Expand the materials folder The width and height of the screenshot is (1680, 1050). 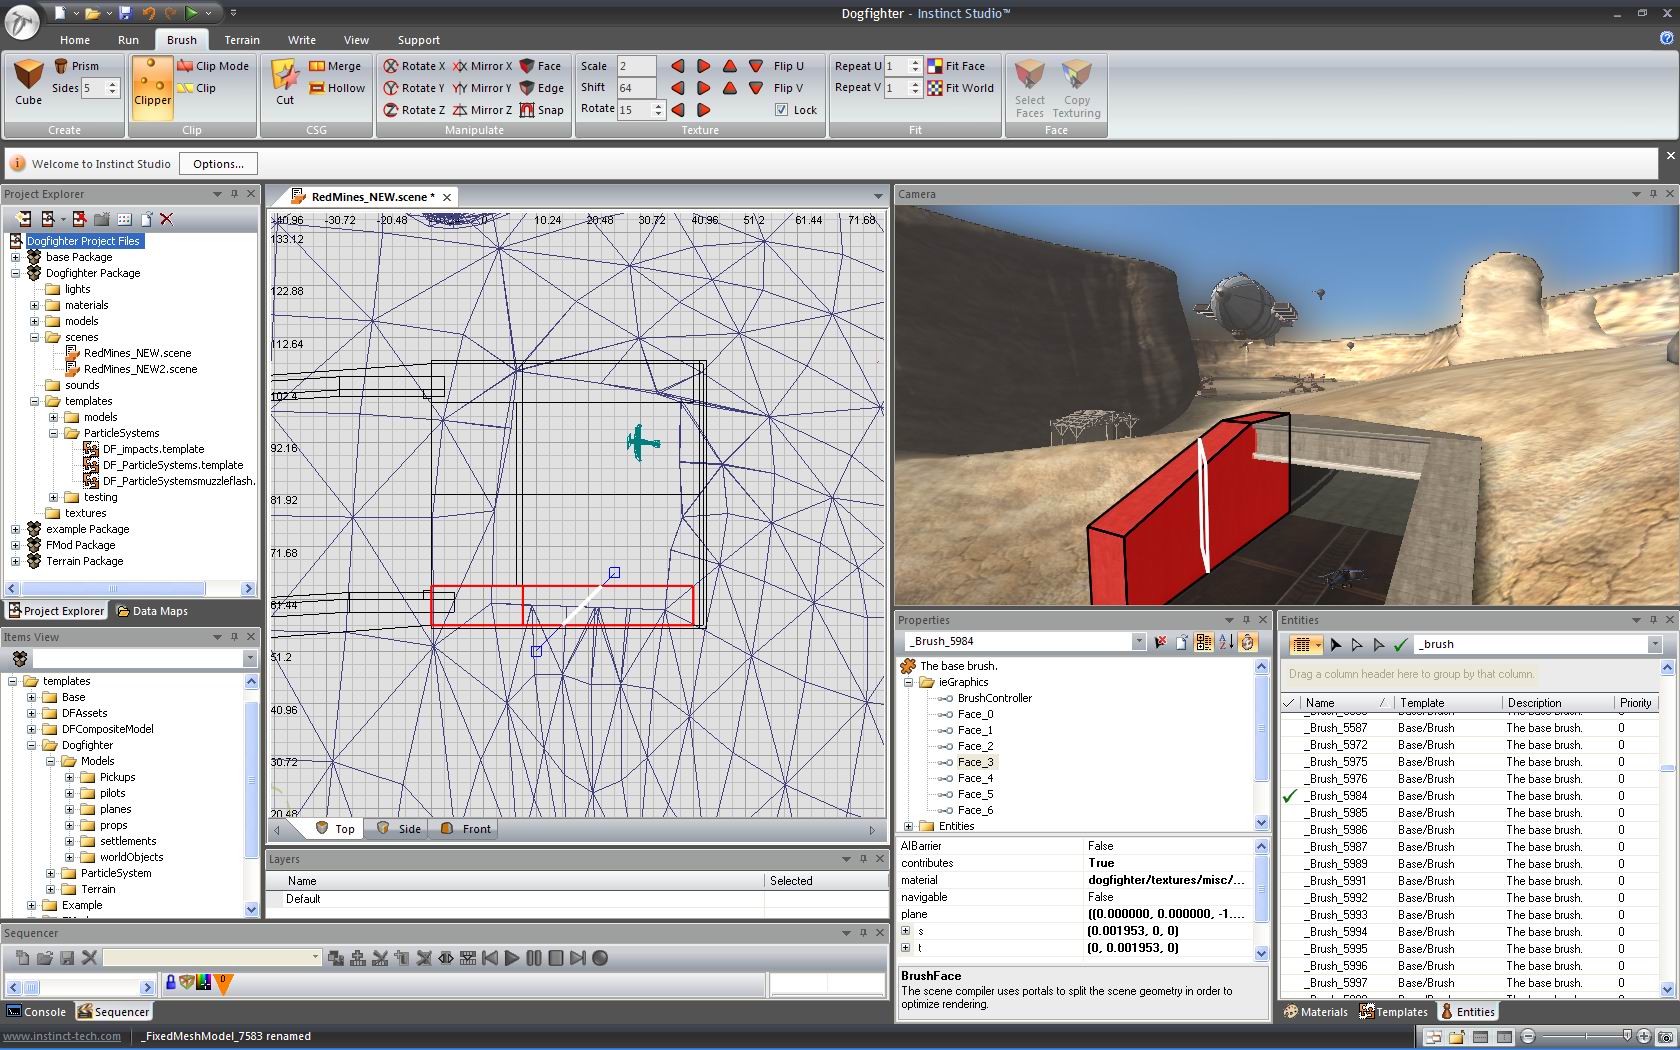(x=34, y=305)
